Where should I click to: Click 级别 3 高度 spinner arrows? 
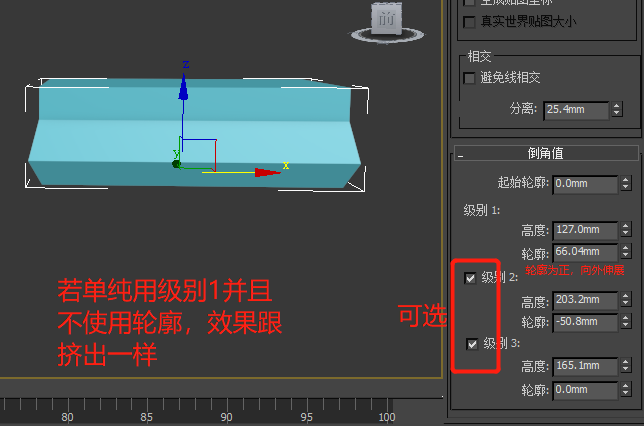pyautogui.click(x=626, y=365)
